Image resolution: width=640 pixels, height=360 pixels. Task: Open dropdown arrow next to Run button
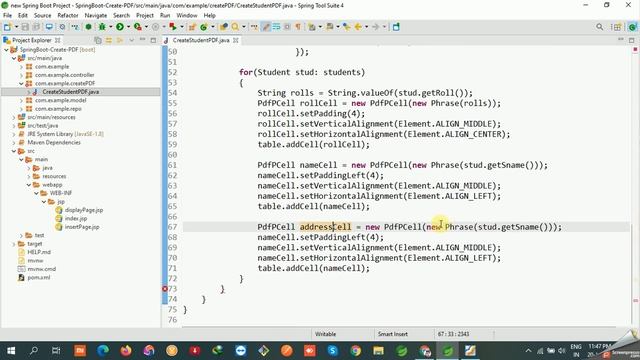point(128,27)
